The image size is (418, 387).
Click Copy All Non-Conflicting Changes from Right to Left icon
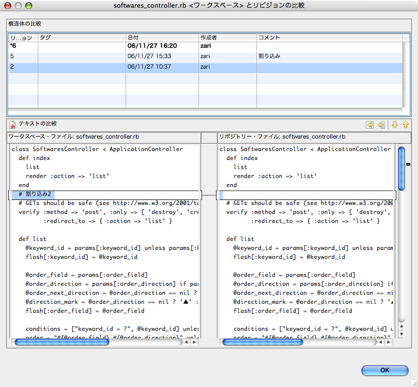(370, 125)
